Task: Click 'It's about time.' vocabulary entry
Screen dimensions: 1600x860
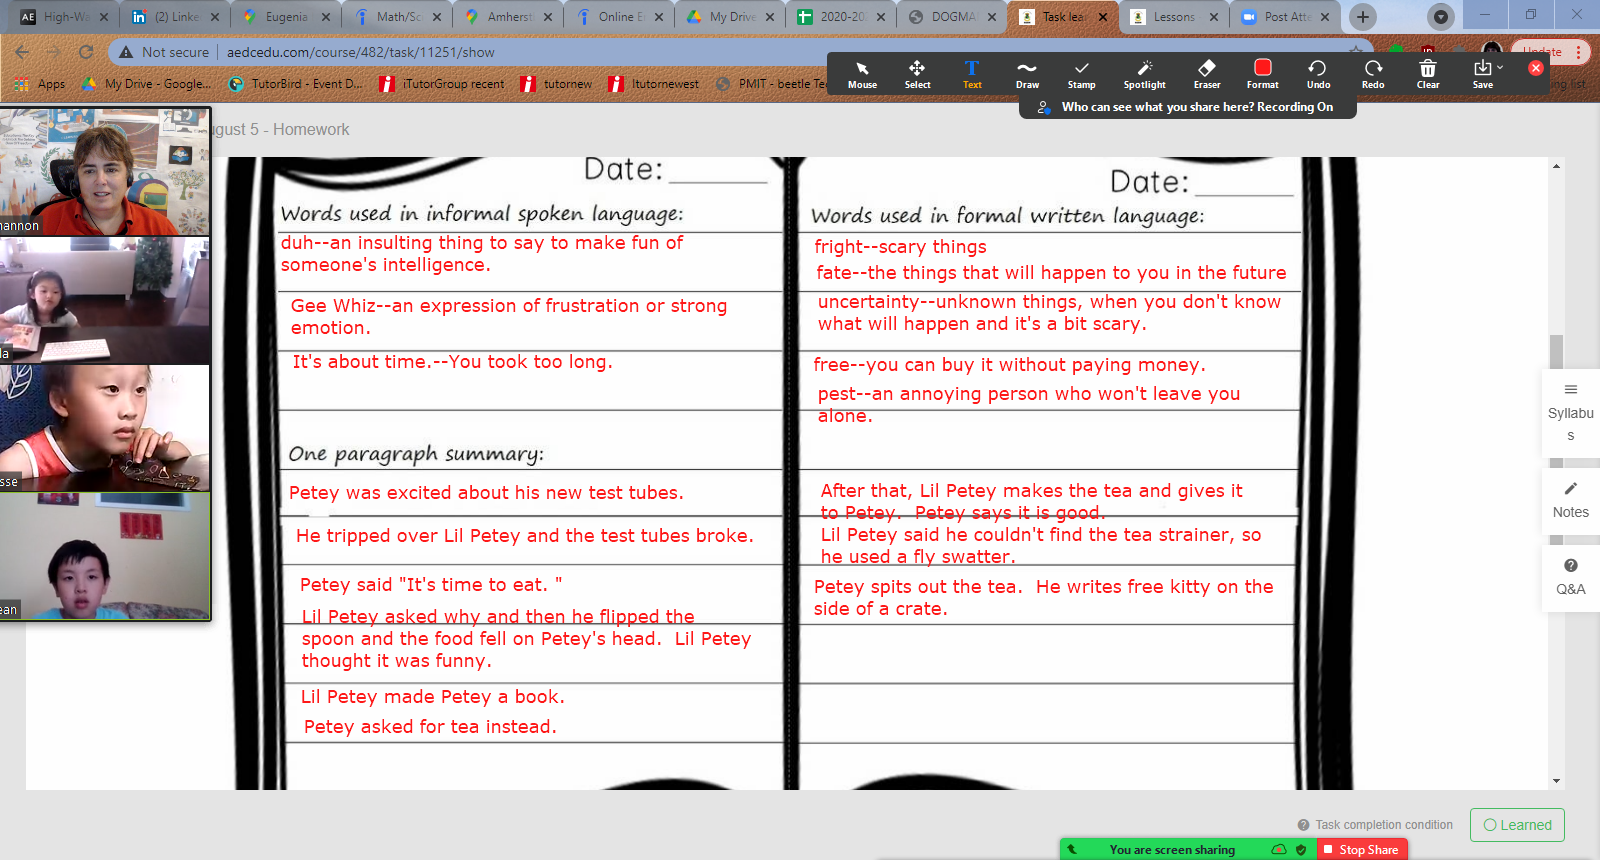Action: pos(452,362)
